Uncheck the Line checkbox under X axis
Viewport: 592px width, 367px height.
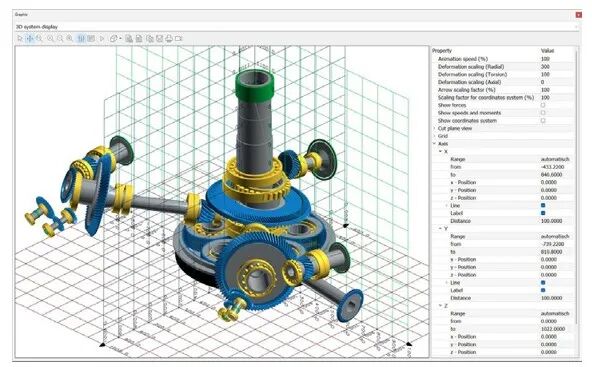click(543, 205)
